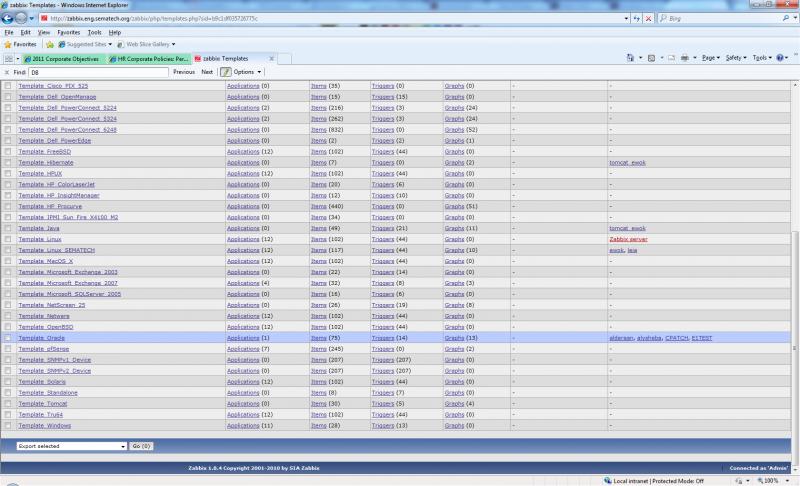Screen dimensions: 800x486
Task: Open the Page menu dropdown
Action: click(711, 58)
